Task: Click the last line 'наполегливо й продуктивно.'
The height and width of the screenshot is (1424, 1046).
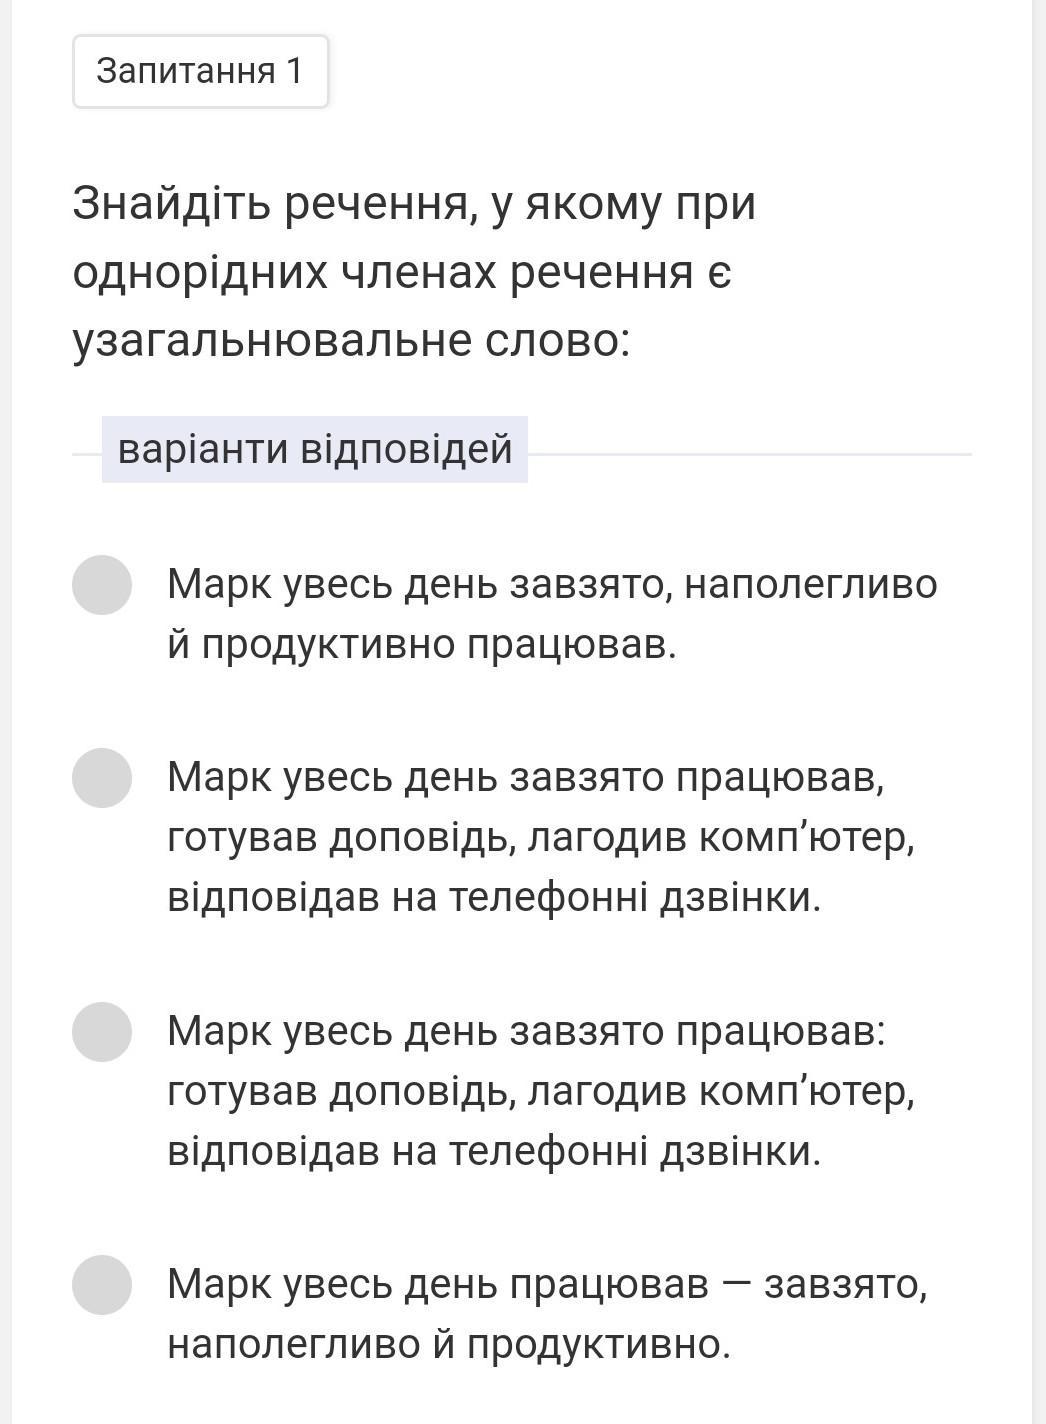Action: (x=449, y=1344)
